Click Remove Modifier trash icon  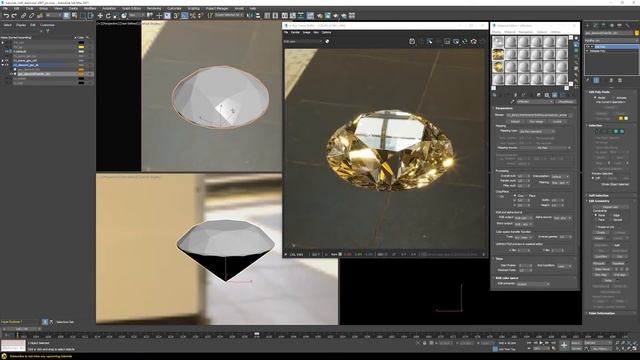[611, 80]
